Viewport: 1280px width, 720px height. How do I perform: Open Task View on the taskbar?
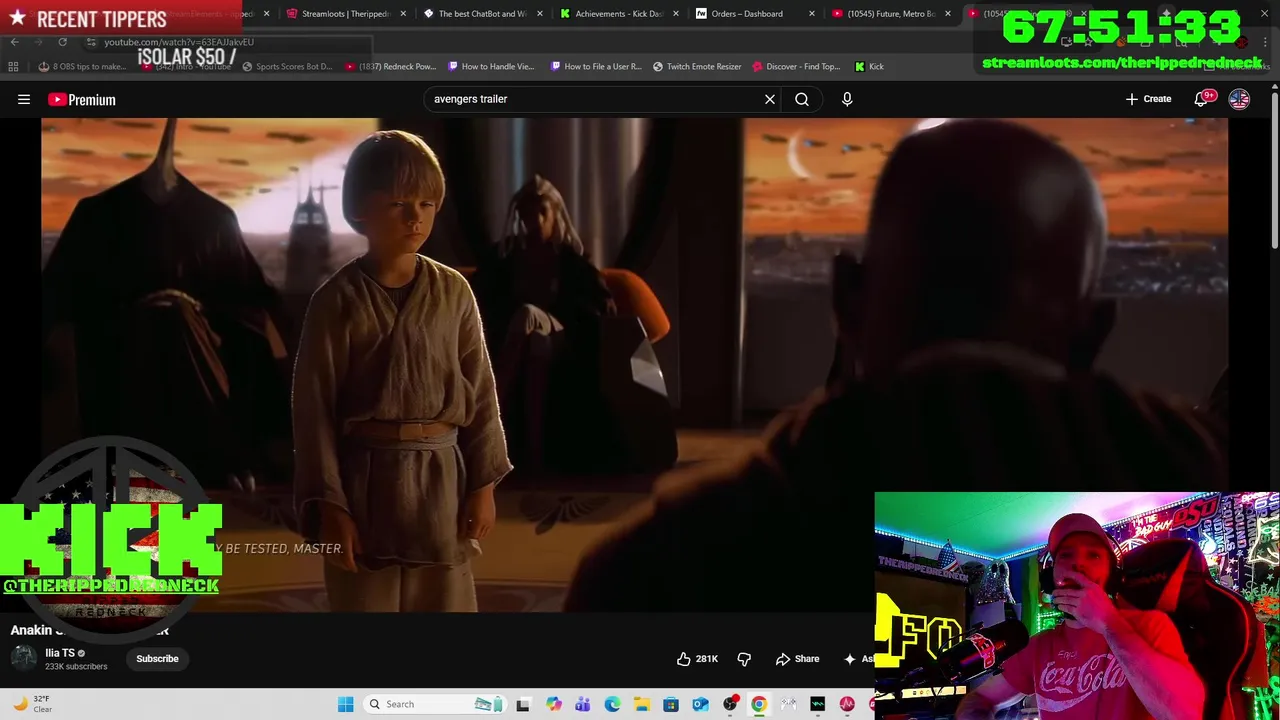tap(522, 704)
